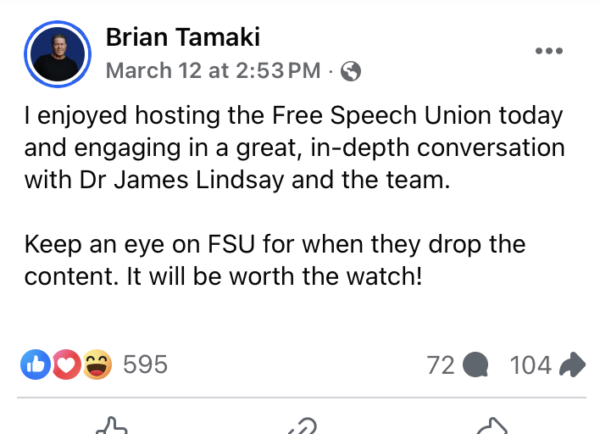Screen dimensions: 600x434
Task: Click the laughing haha reaction icon
Action: 98,365
